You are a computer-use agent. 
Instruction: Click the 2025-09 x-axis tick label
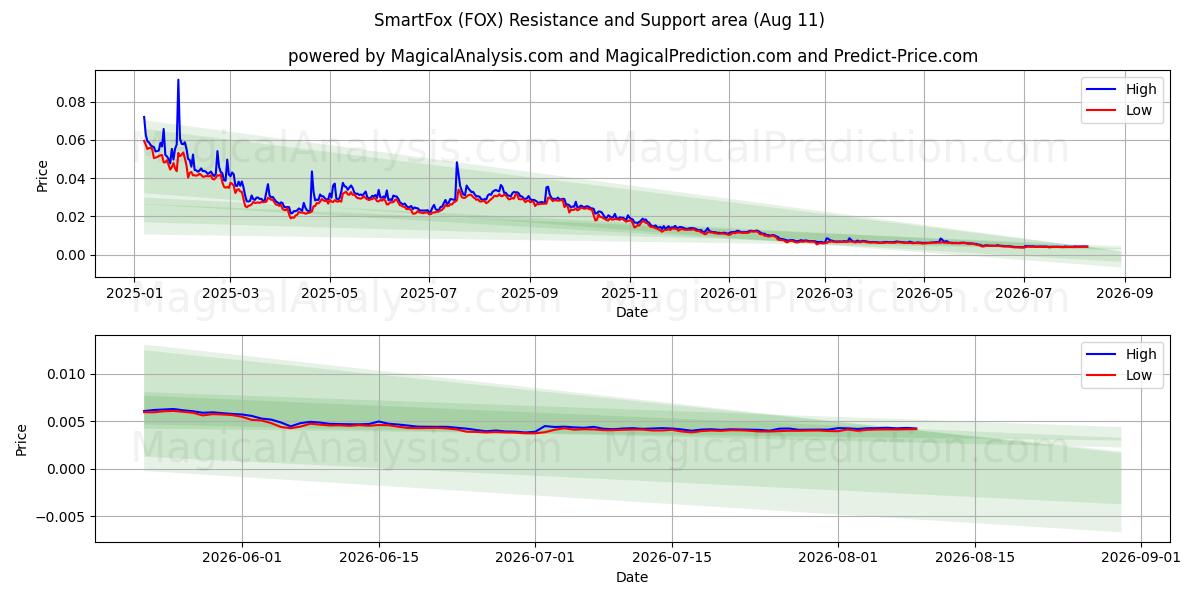tap(530, 294)
